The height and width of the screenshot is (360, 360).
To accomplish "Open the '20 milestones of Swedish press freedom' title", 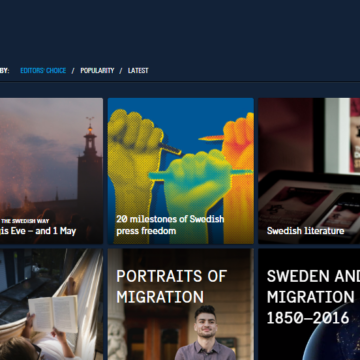I will (170, 225).
